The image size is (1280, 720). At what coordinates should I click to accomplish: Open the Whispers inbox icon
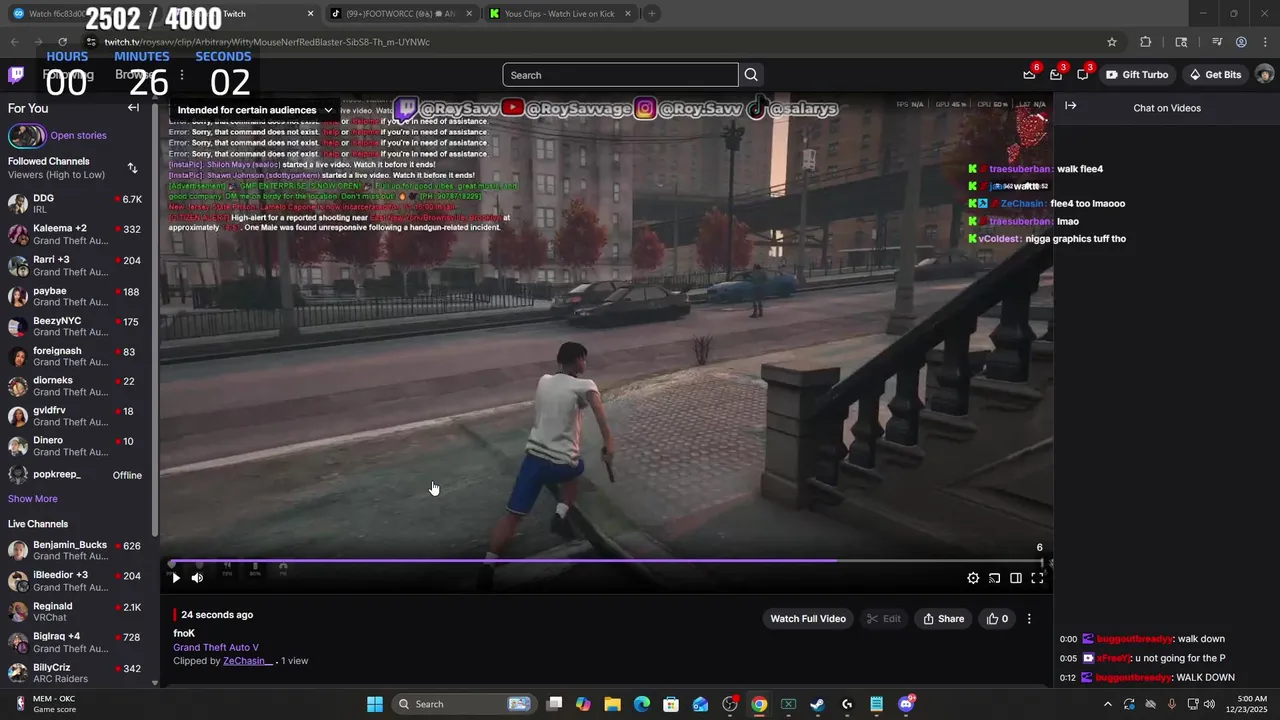pos(1056,75)
